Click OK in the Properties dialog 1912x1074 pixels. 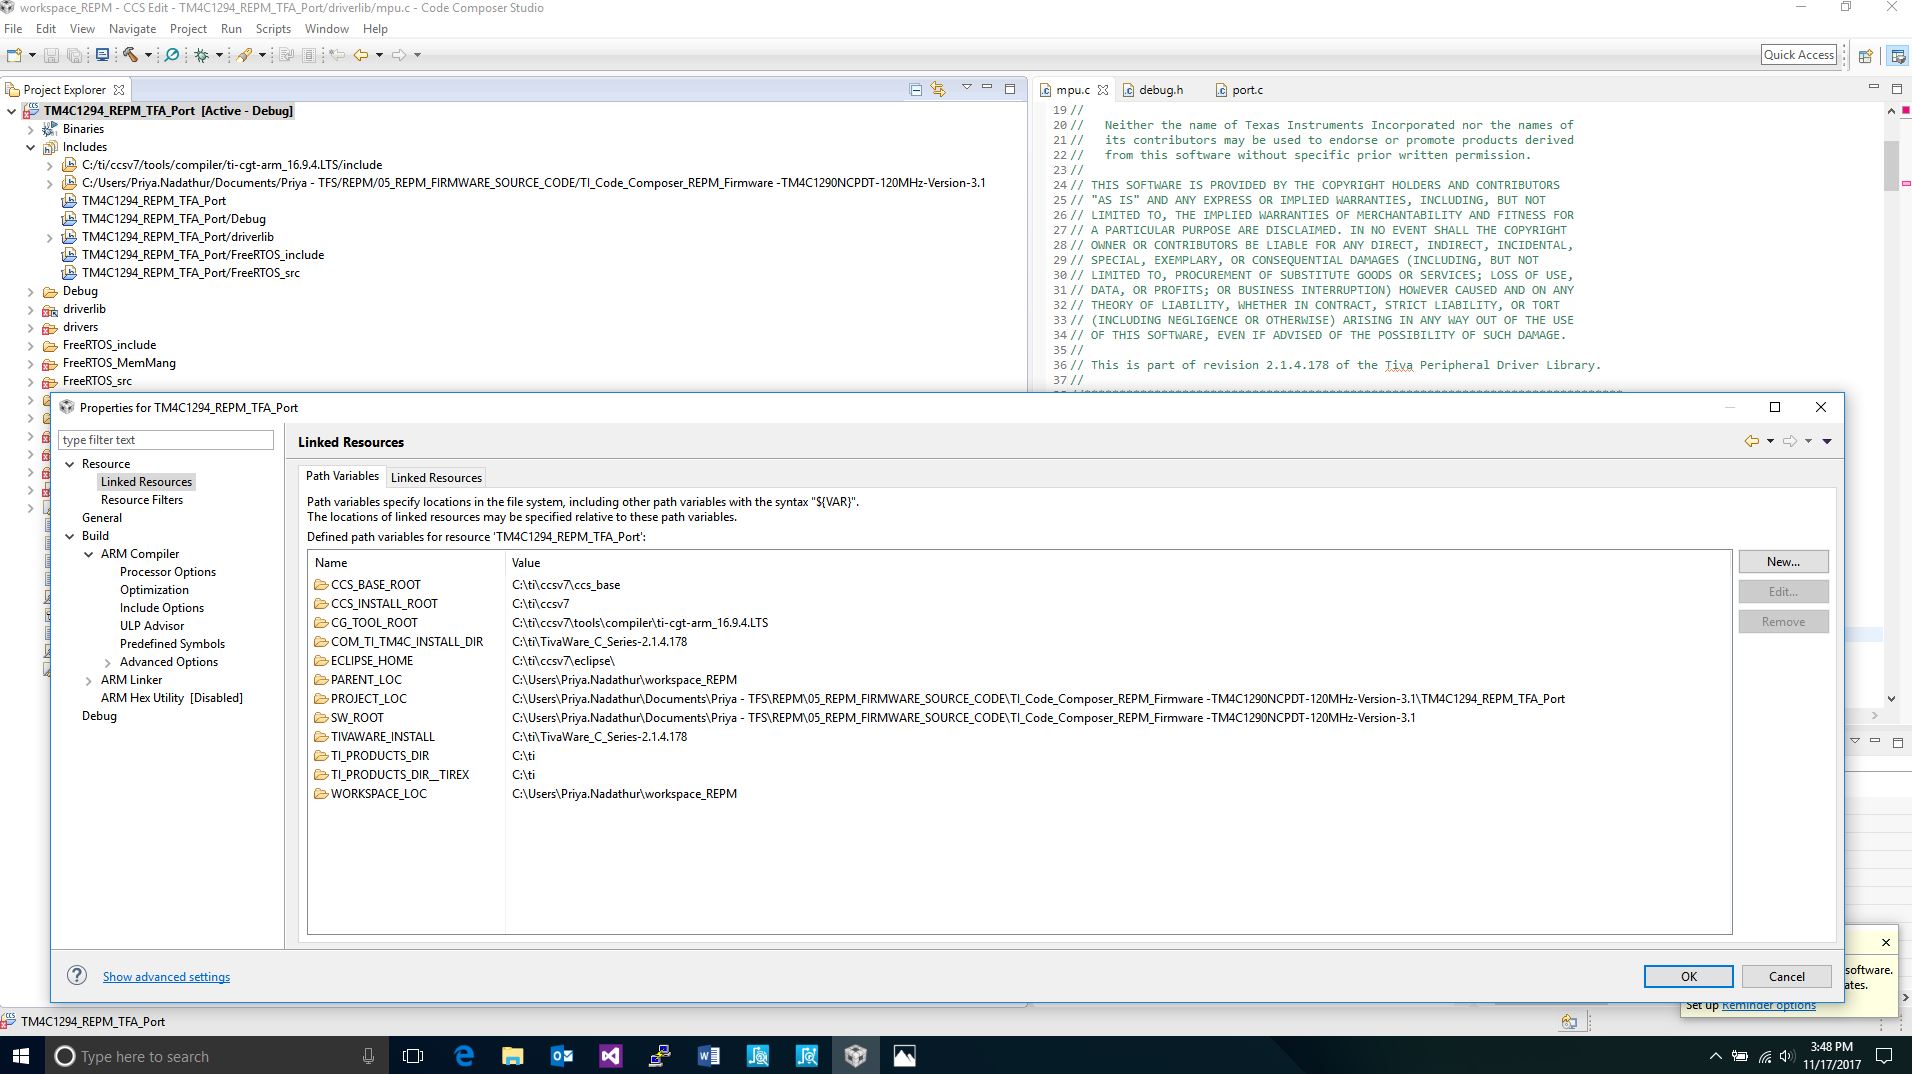click(1688, 977)
